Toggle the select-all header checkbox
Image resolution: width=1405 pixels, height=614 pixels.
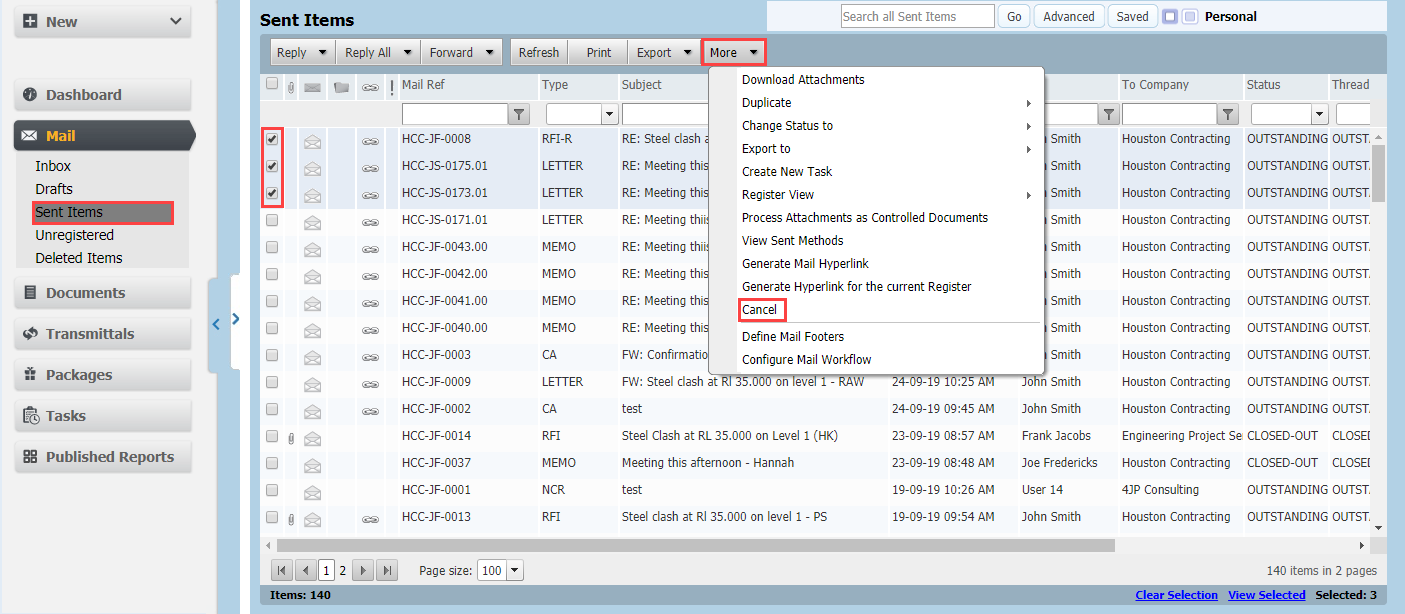pos(272,85)
